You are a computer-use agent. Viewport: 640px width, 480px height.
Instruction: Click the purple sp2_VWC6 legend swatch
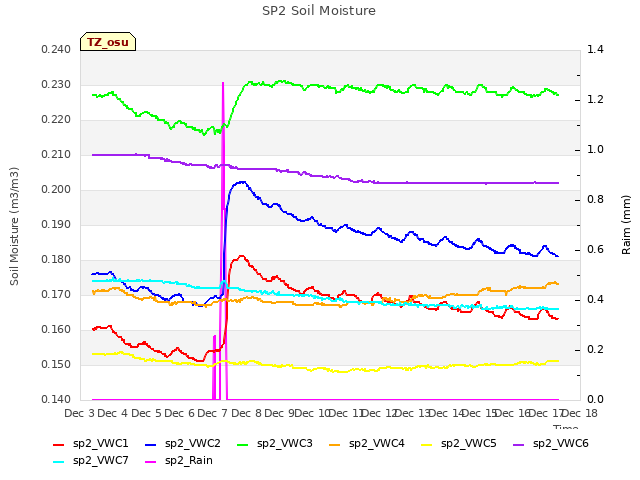pyautogui.click(x=519, y=444)
